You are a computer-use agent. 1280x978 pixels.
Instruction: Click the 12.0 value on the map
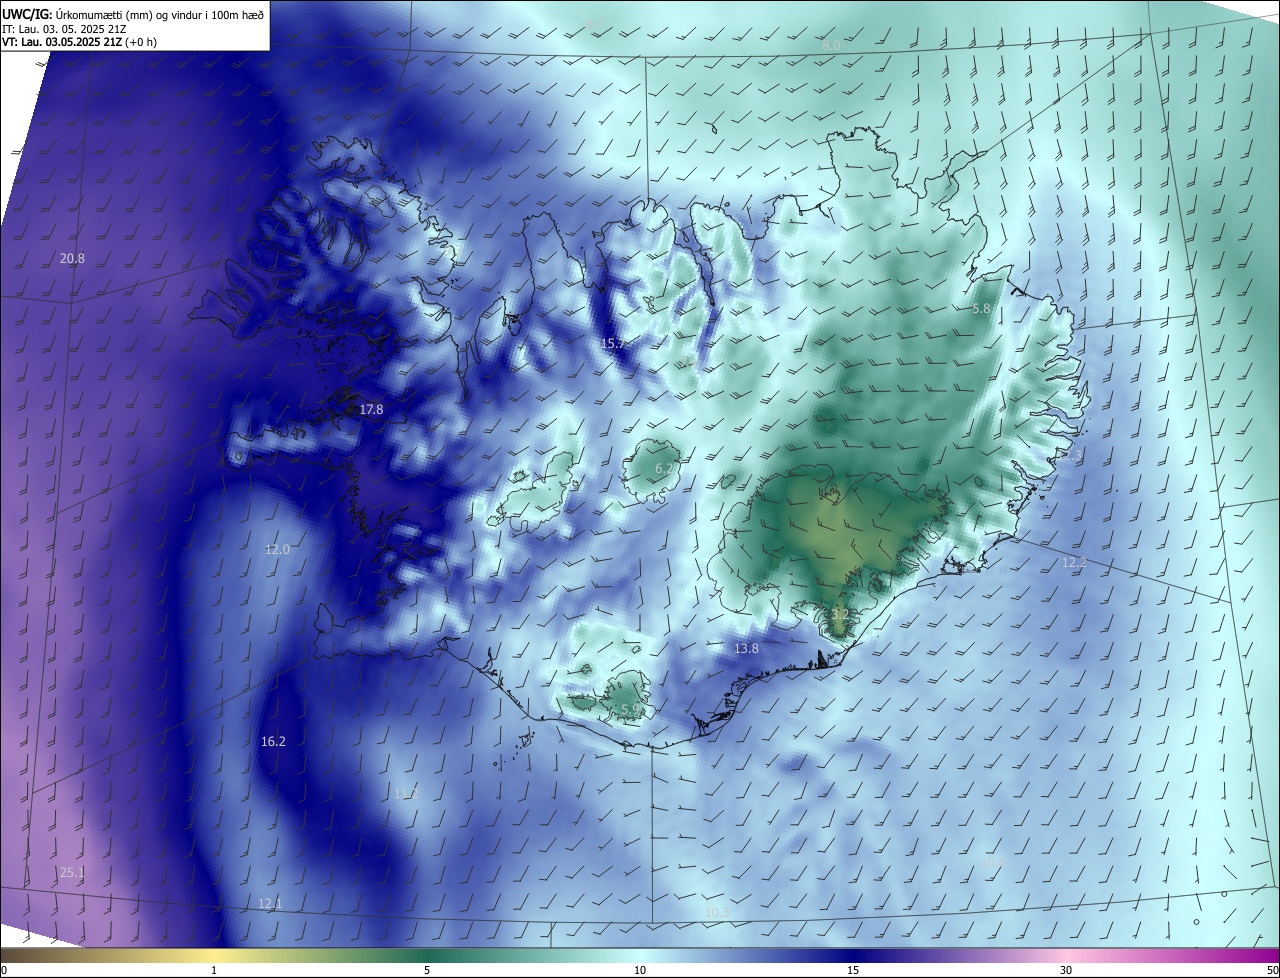[x=277, y=549]
